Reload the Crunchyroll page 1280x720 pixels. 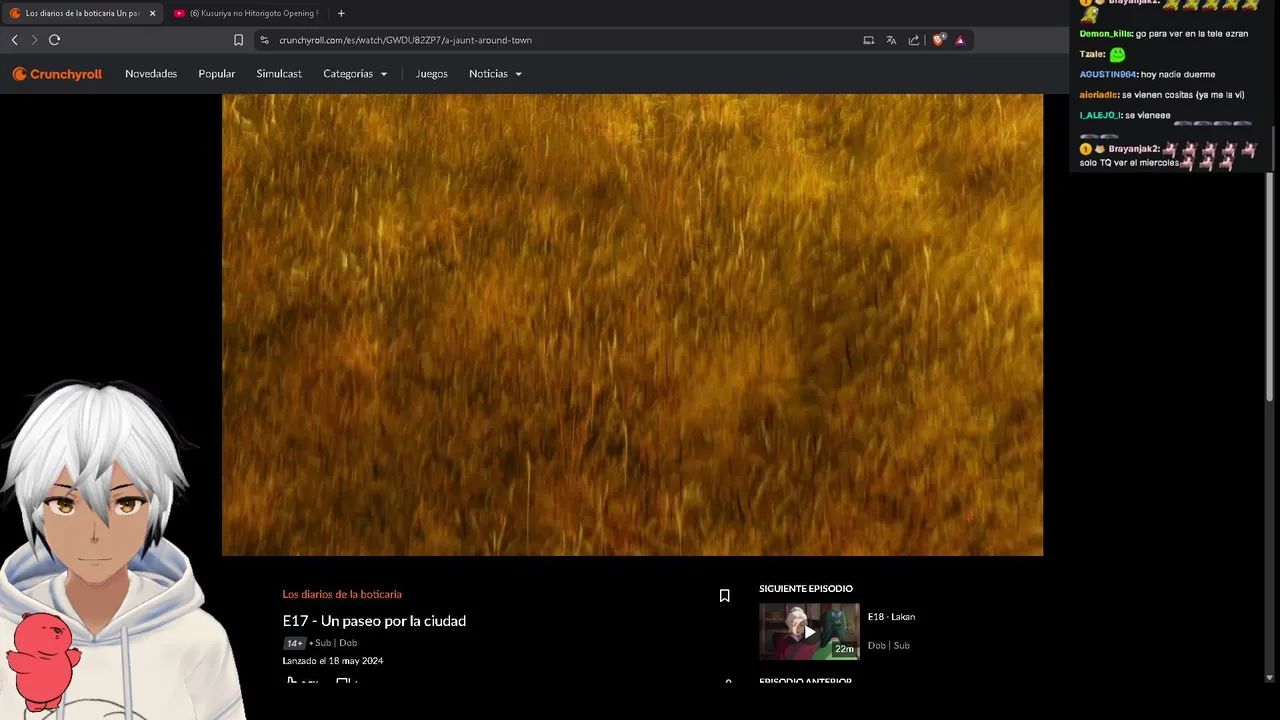click(54, 40)
